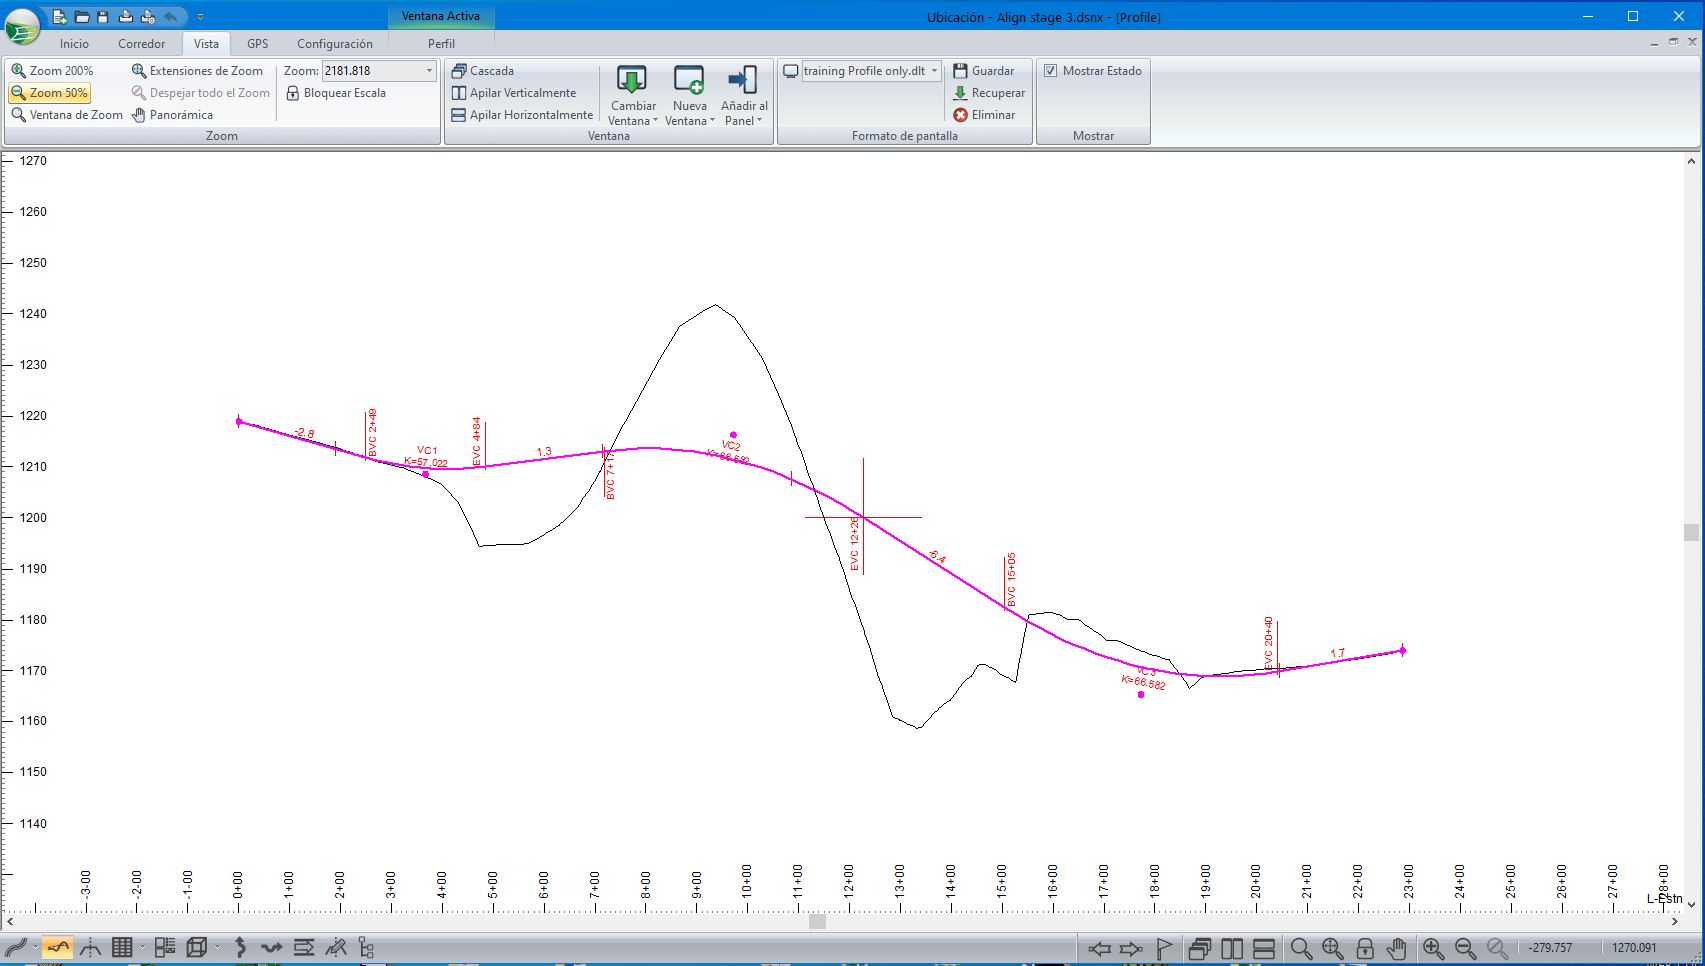The height and width of the screenshot is (966, 1705).
Task: Click the table grid icon in bottom toolbar
Action: pyautogui.click(x=122, y=947)
